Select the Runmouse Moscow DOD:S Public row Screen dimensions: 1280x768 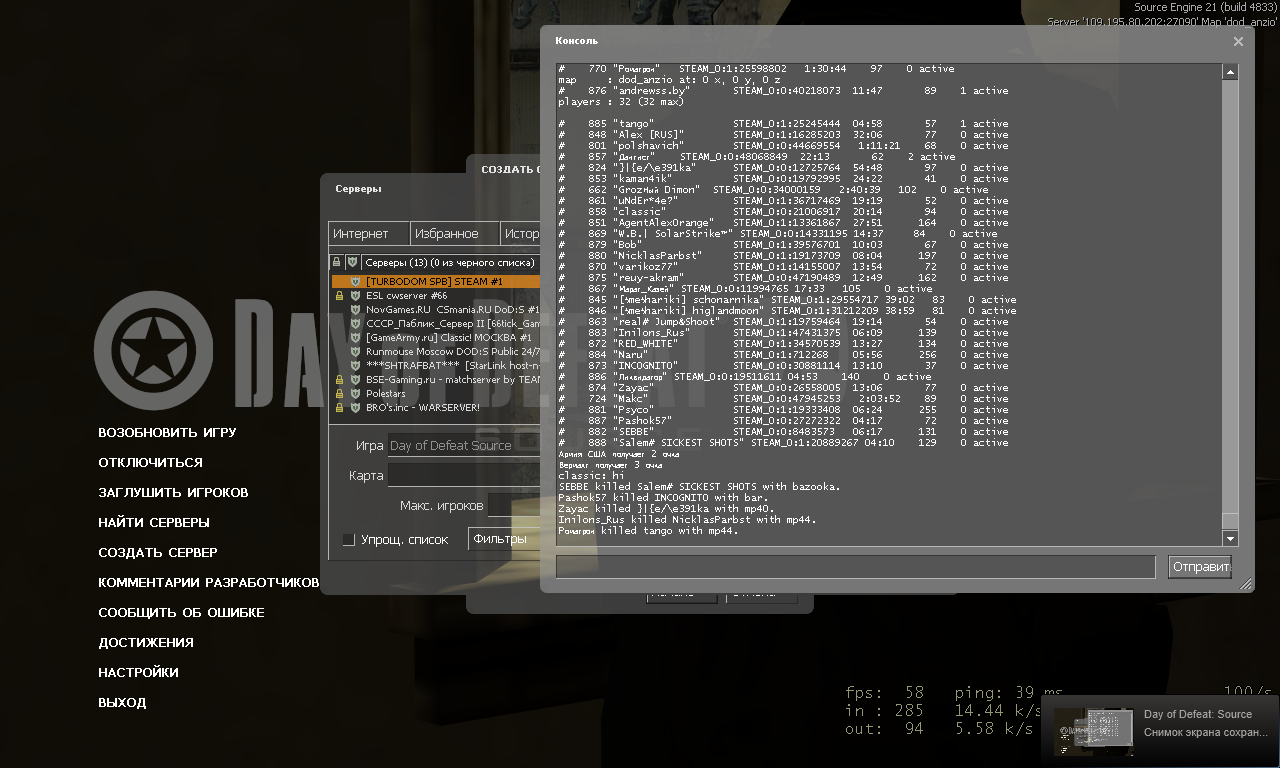tap(436, 352)
